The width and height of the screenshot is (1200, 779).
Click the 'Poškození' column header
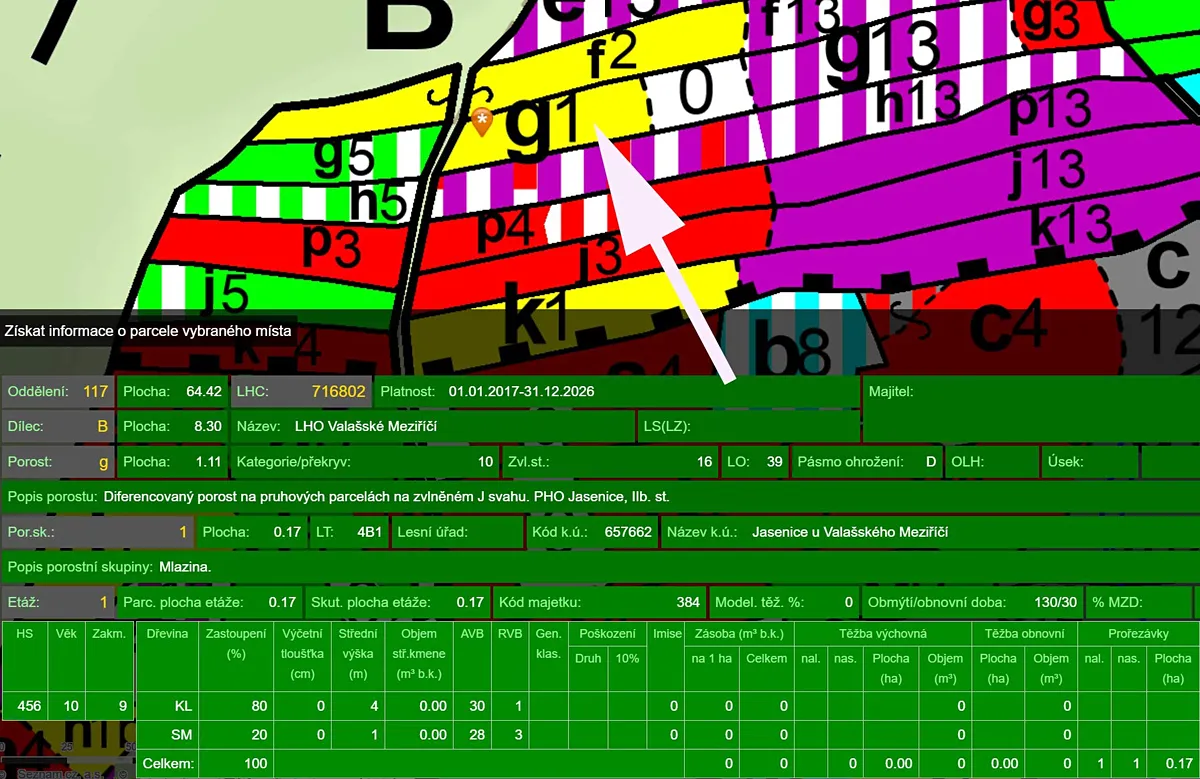pos(607,633)
